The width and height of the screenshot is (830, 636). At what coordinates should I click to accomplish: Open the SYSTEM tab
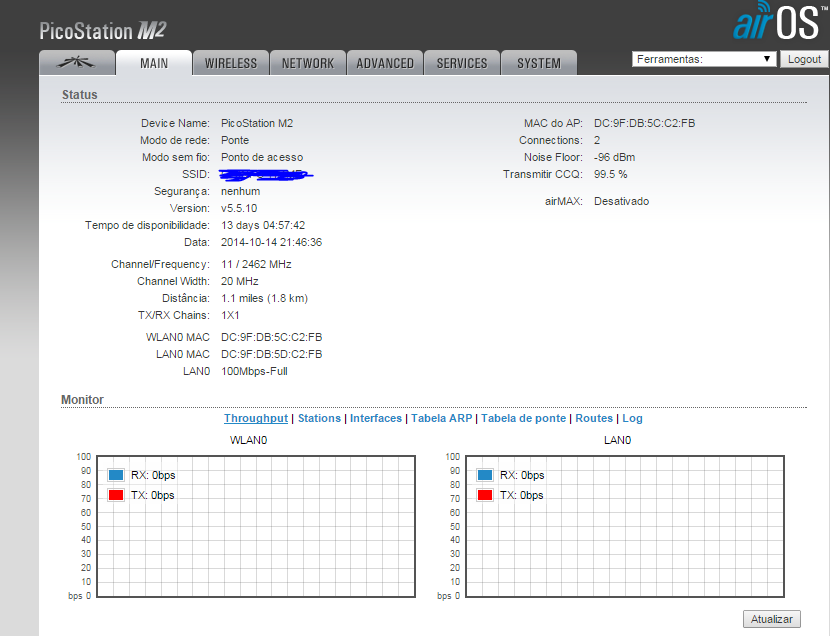539,63
